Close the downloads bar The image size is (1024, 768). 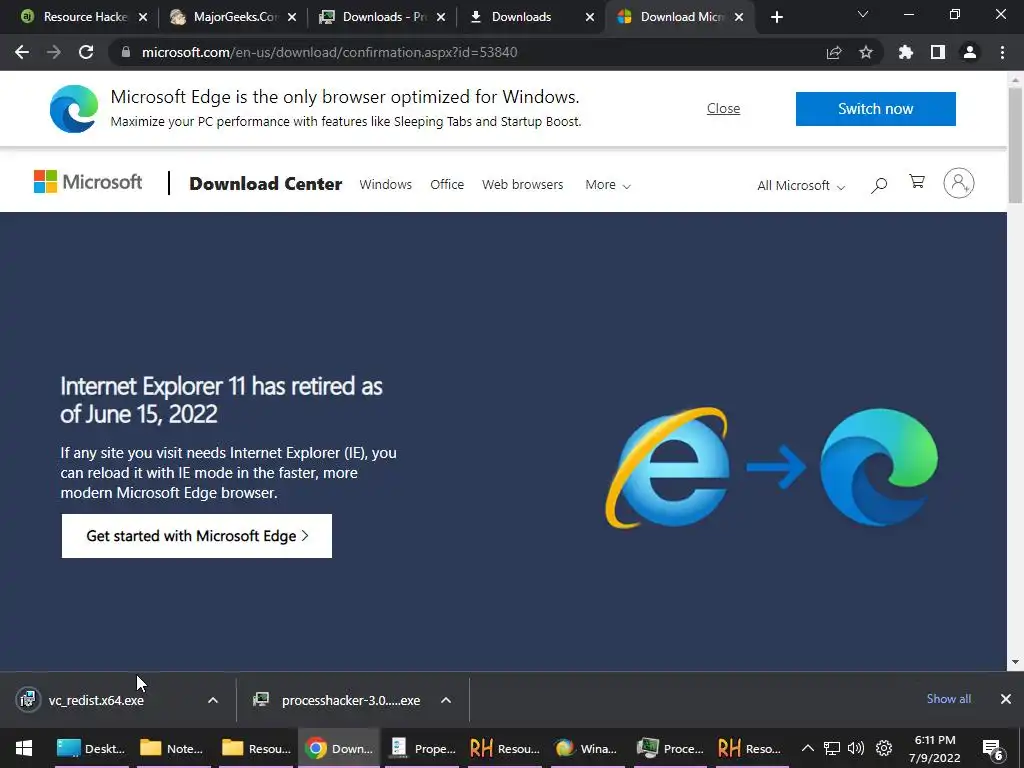pos(1006,699)
